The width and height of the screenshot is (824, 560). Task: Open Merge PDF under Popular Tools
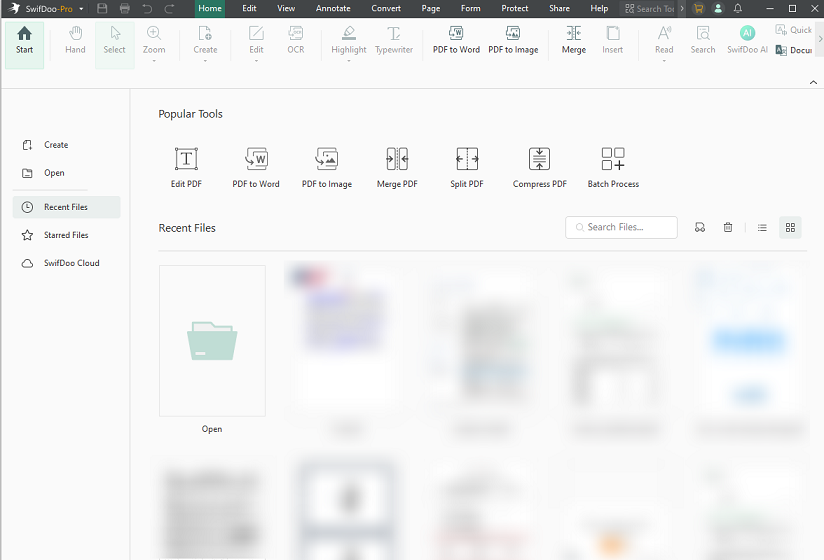coord(397,168)
